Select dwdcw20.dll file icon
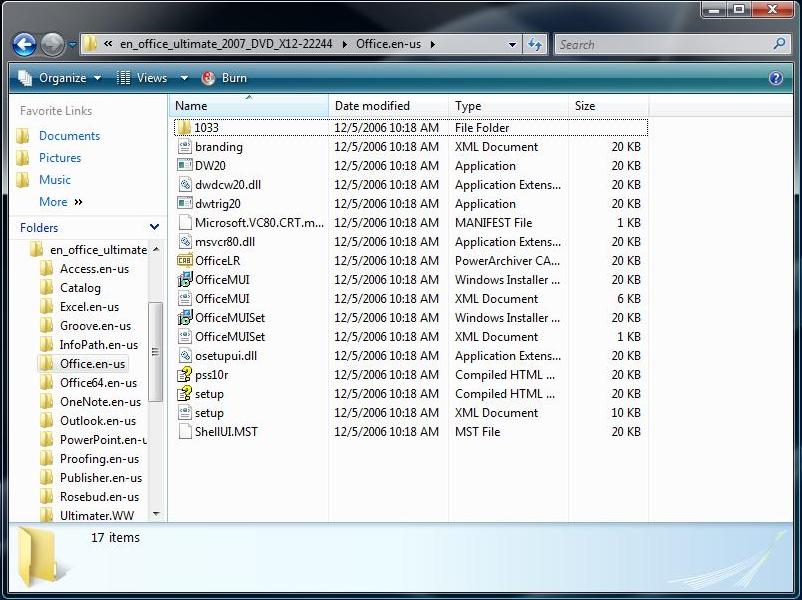The width and height of the screenshot is (802, 600). (184, 184)
